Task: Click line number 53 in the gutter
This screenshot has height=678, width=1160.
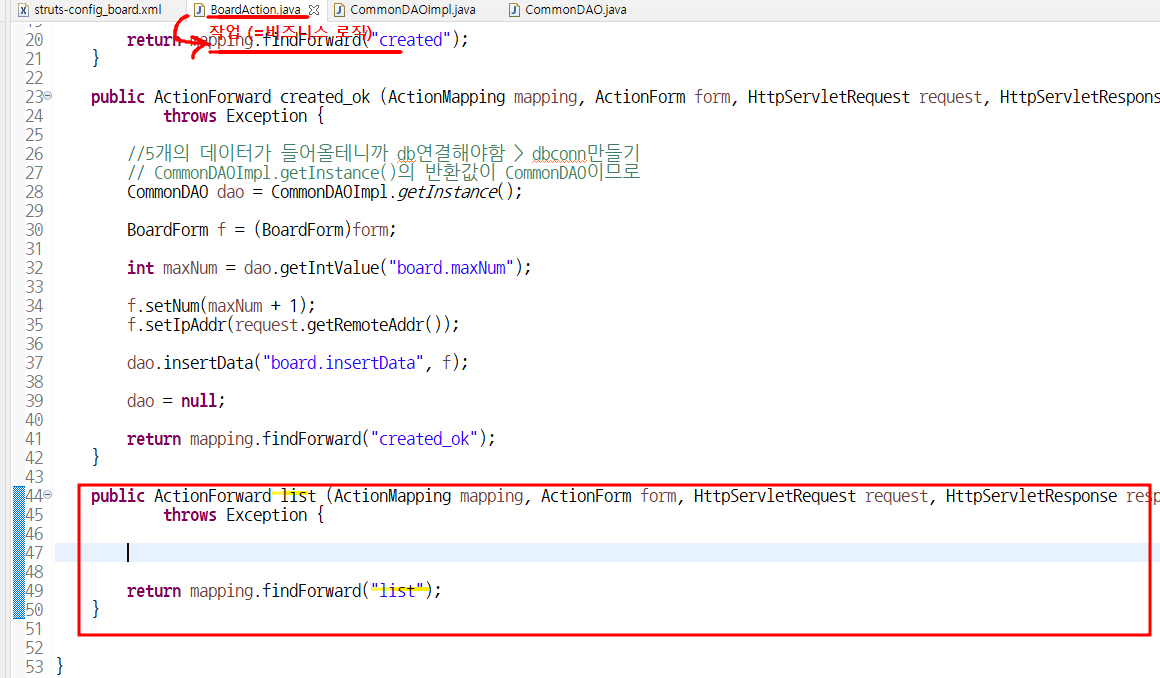Action: pos(34,667)
